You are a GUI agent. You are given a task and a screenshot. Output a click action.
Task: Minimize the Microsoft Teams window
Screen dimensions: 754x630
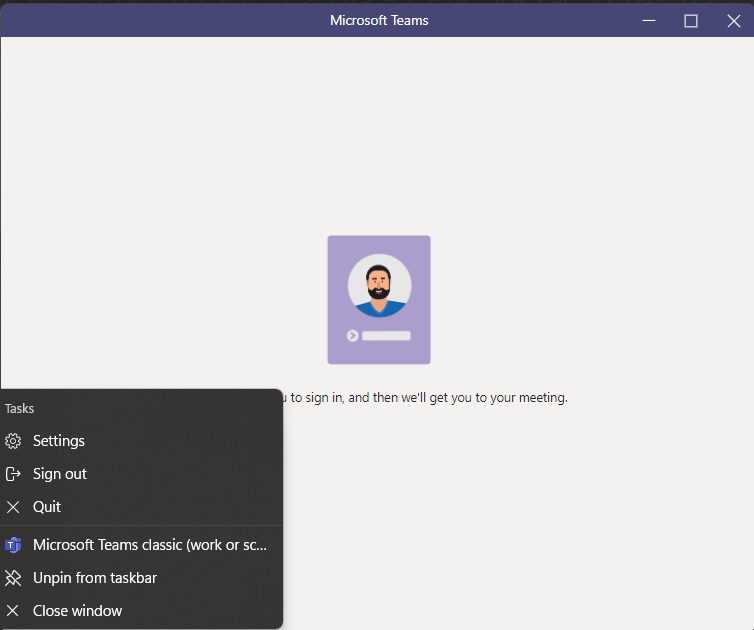[x=649, y=21]
